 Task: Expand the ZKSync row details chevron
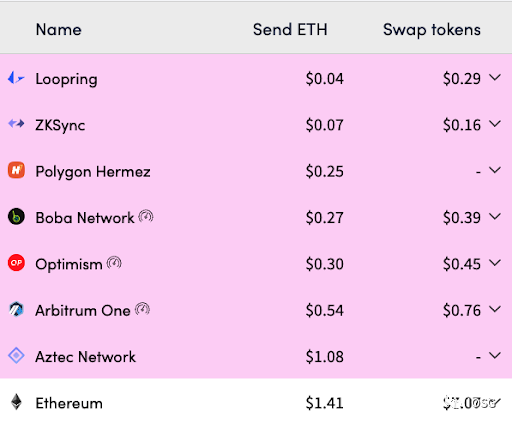pyautogui.click(x=495, y=124)
